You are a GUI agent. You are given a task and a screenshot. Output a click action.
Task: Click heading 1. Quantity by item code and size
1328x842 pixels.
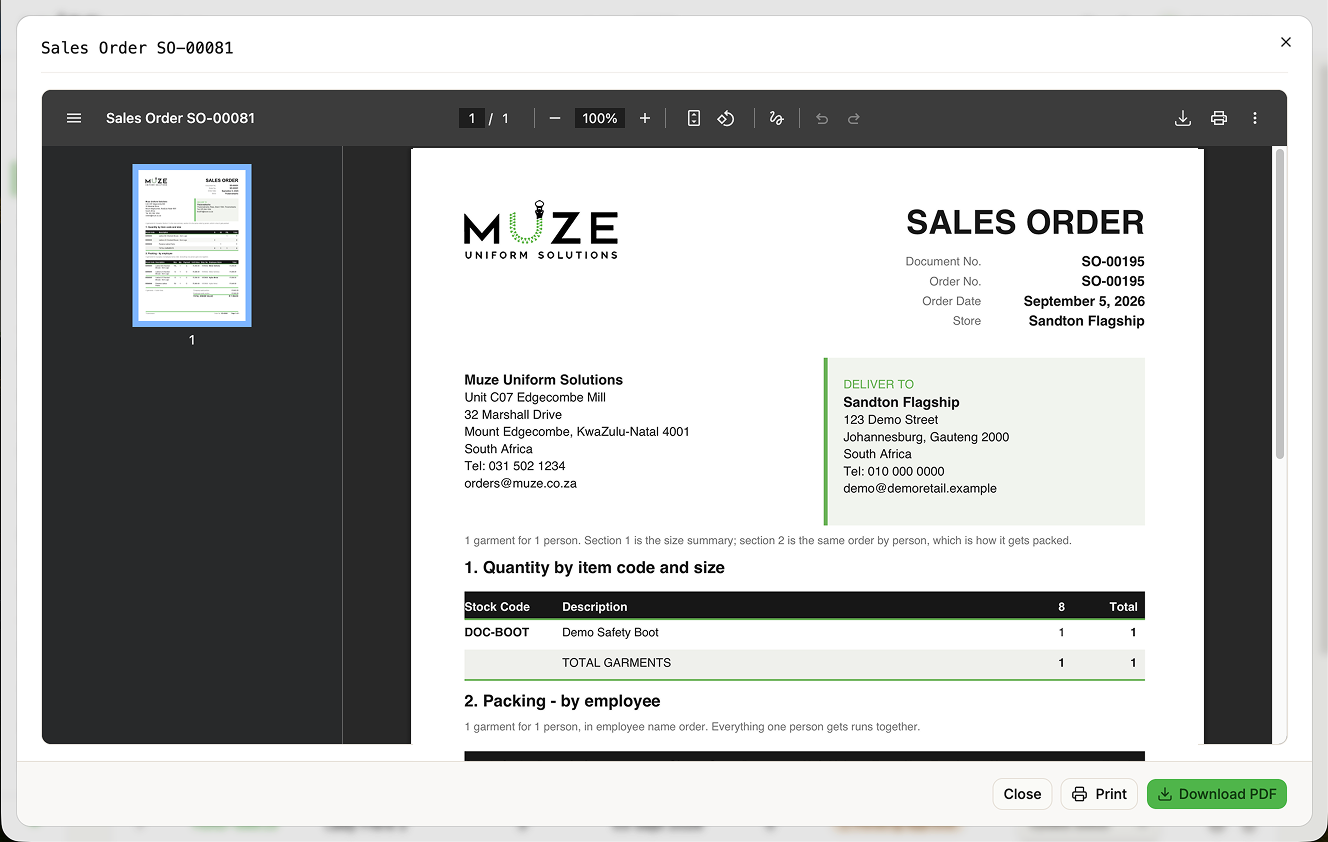pos(594,567)
